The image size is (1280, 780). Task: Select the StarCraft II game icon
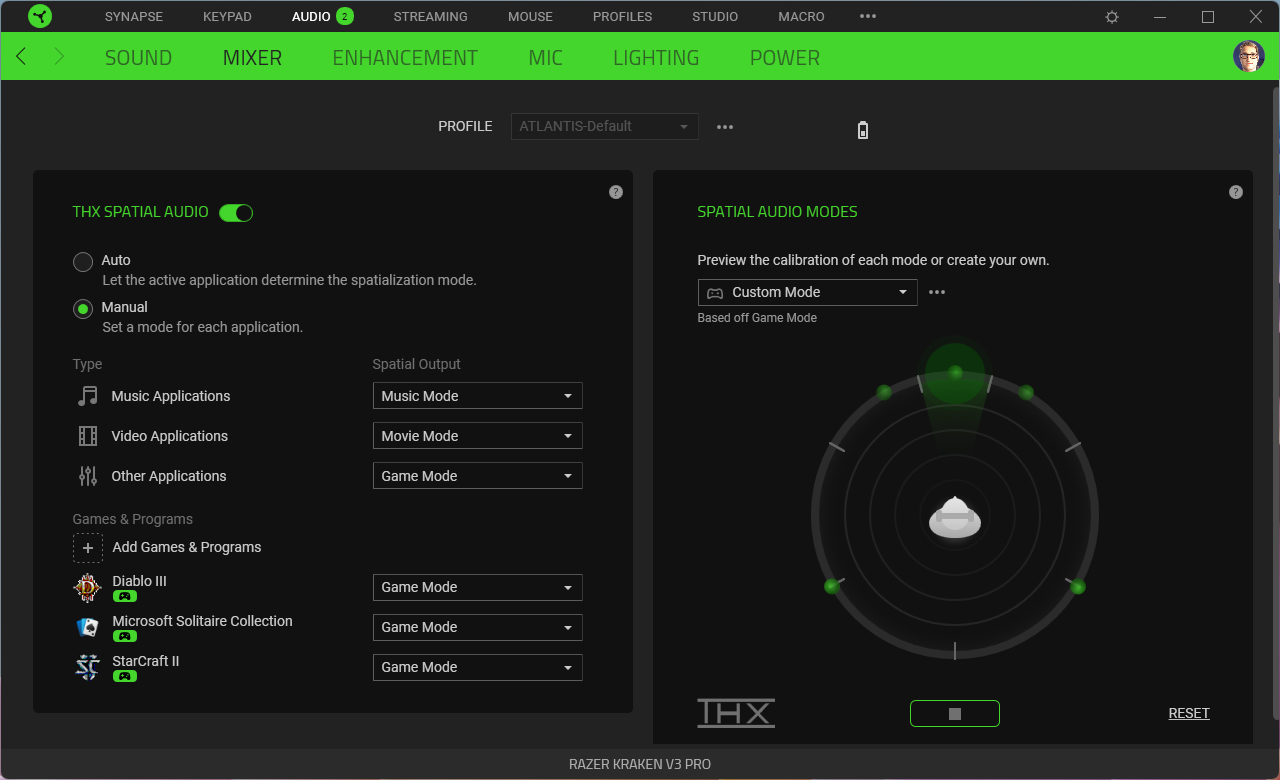pos(88,668)
